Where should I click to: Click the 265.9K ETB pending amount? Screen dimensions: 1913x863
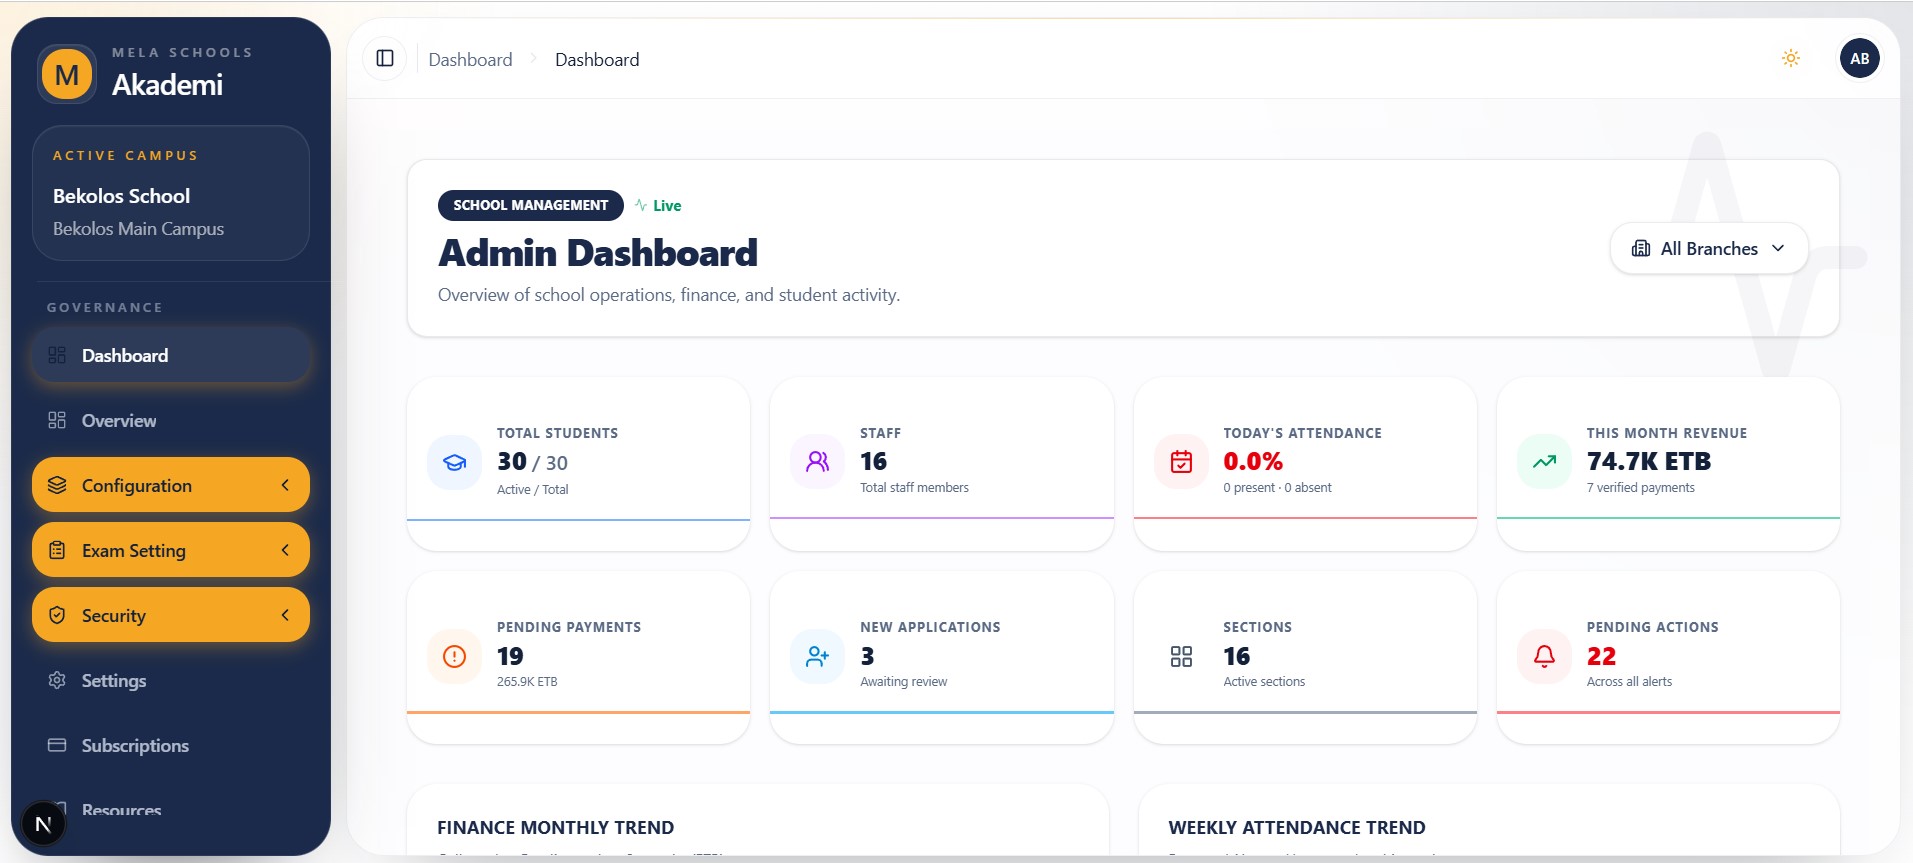coord(527,682)
